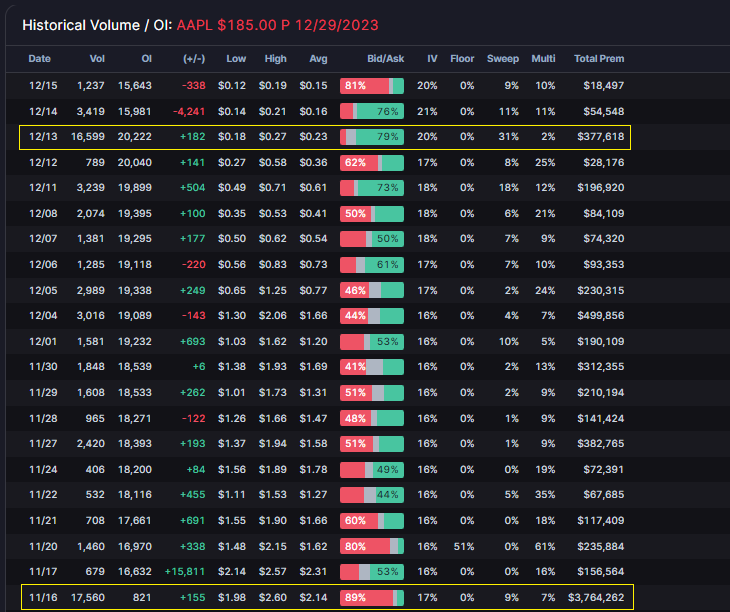Screen dimensions: 730x612
Task: Select the High column header
Action: [x=276, y=59]
